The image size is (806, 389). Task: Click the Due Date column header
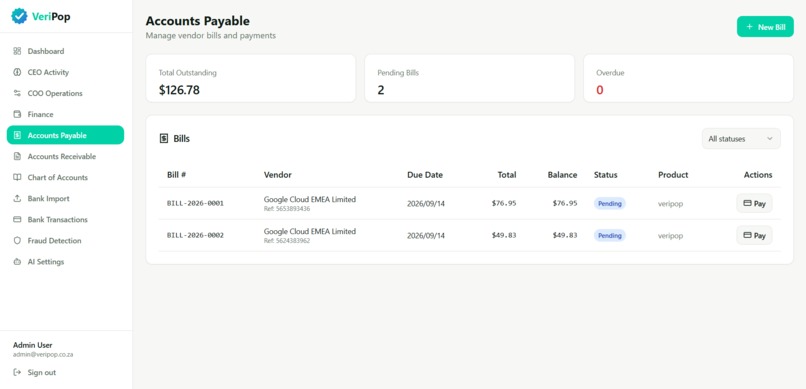click(425, 175)
